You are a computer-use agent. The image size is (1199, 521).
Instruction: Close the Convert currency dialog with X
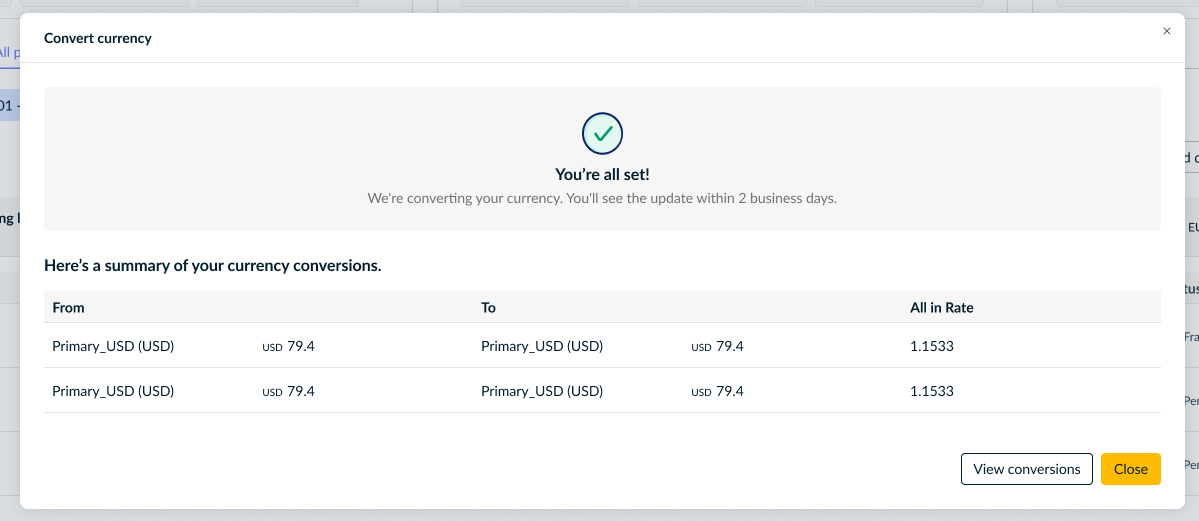(1166, 31)
